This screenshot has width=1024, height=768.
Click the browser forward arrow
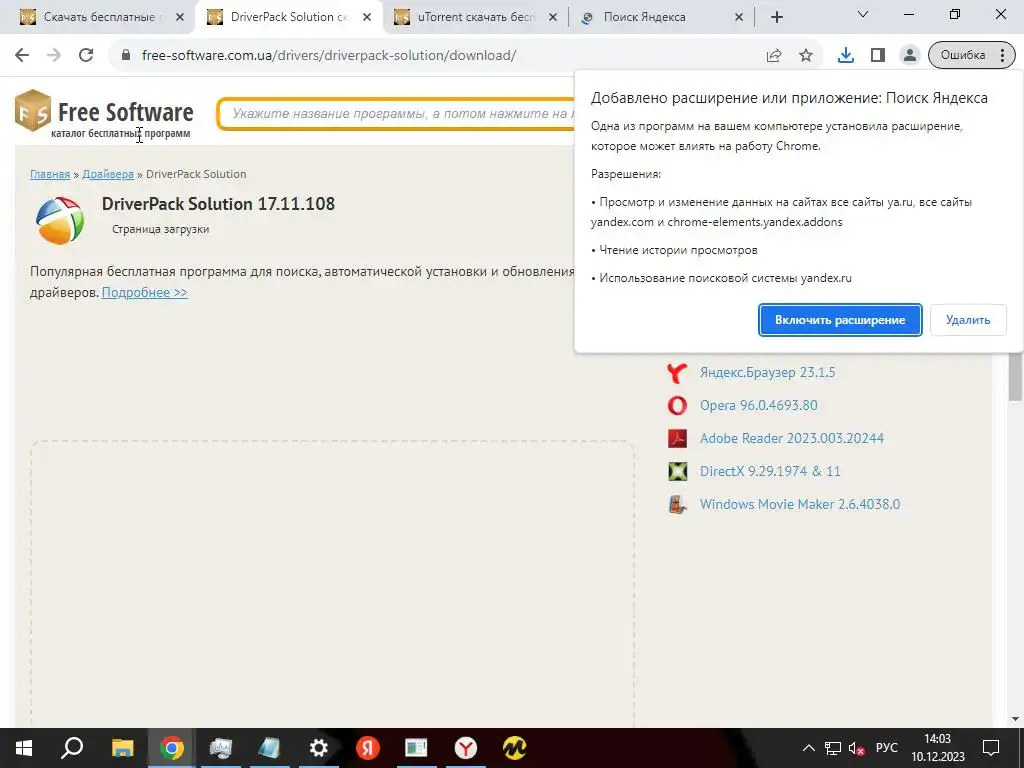(54, 55)
